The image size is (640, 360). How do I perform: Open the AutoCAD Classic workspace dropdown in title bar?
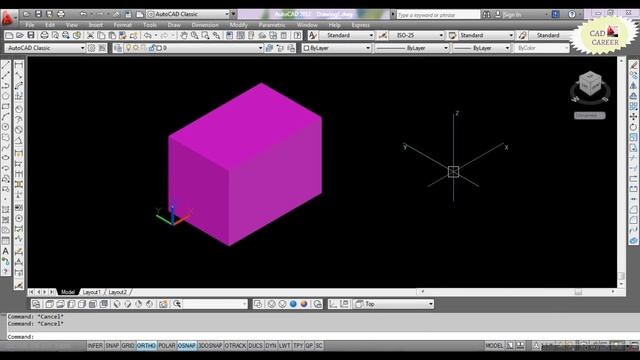coord(188,14)
